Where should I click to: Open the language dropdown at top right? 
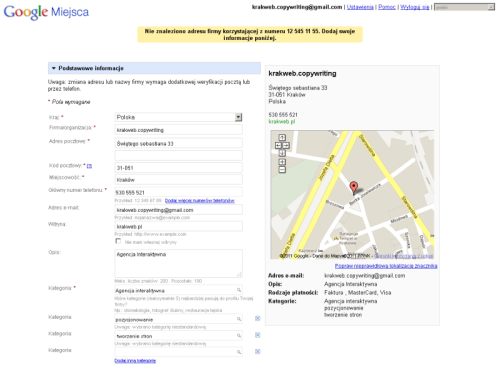tap(464, 7)
